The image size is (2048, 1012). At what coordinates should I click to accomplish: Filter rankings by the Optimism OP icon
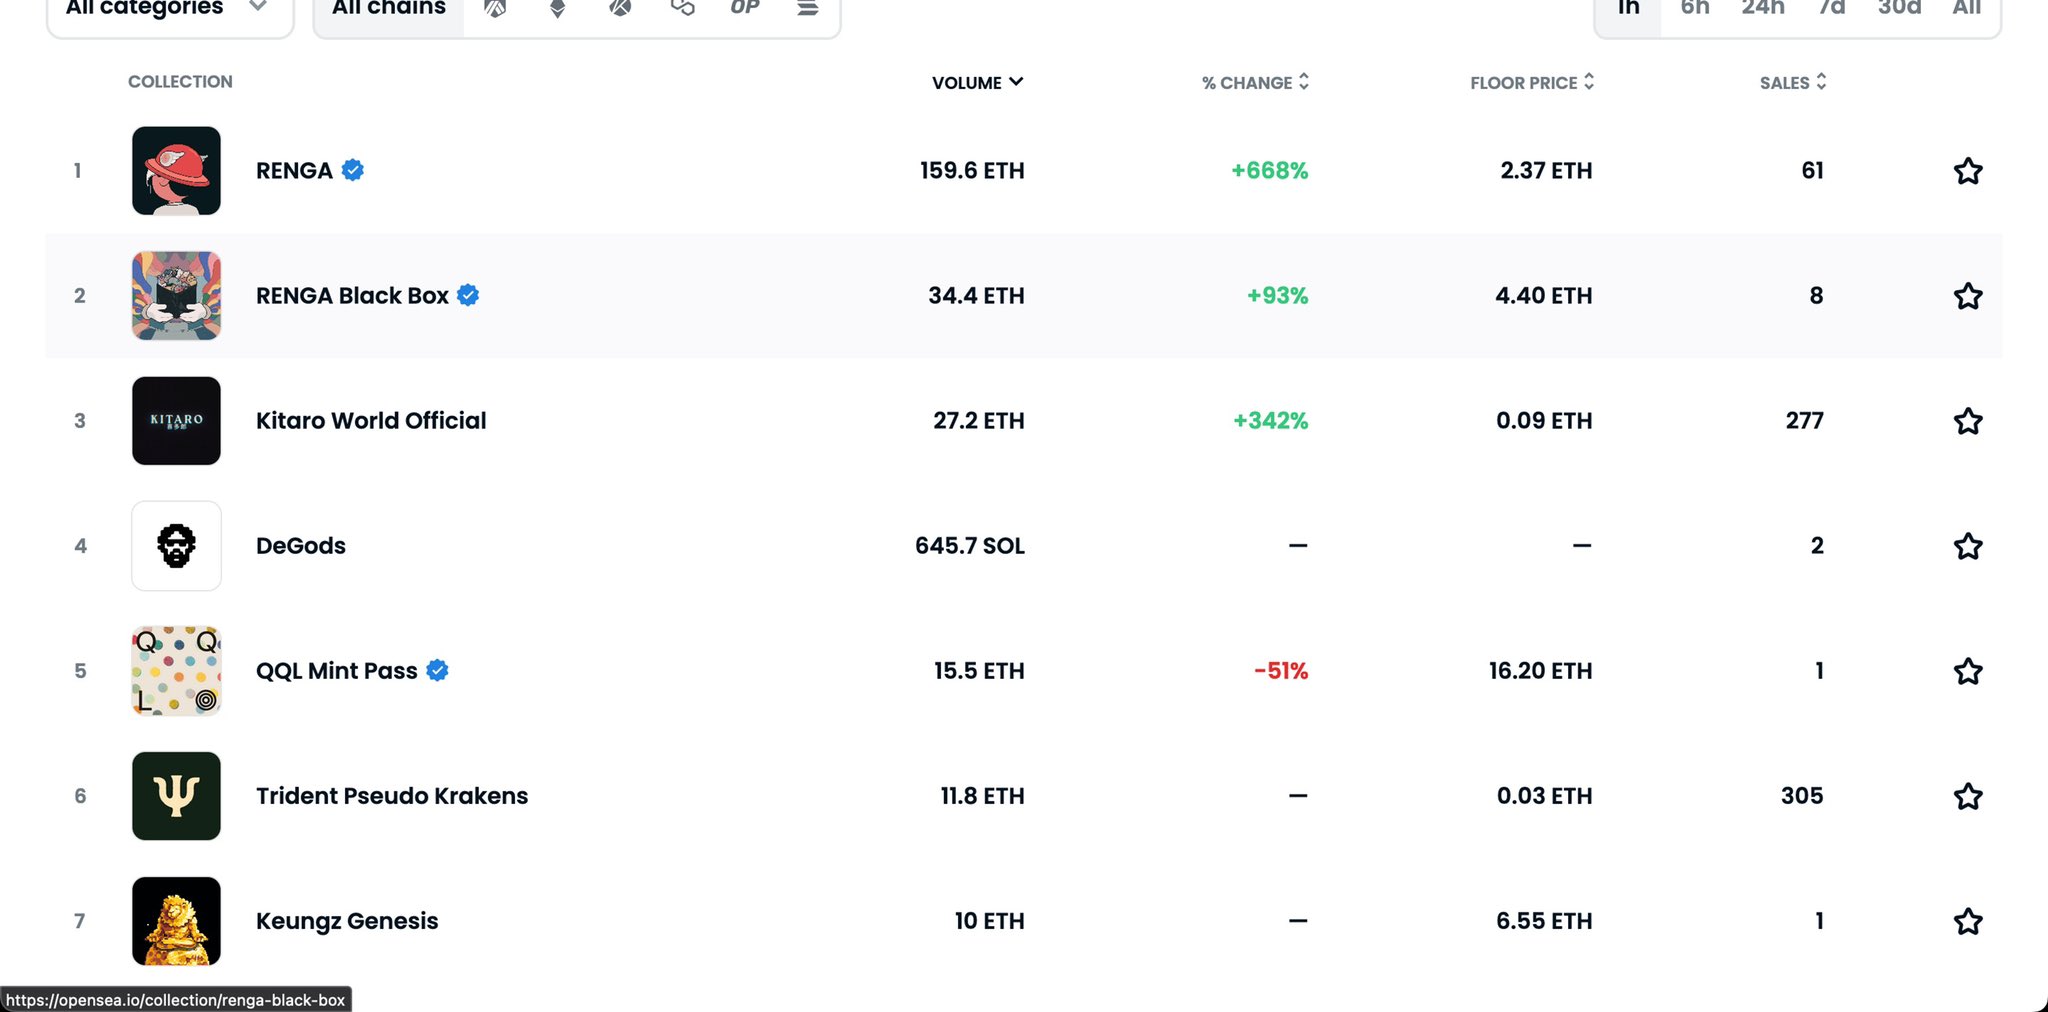745,8
